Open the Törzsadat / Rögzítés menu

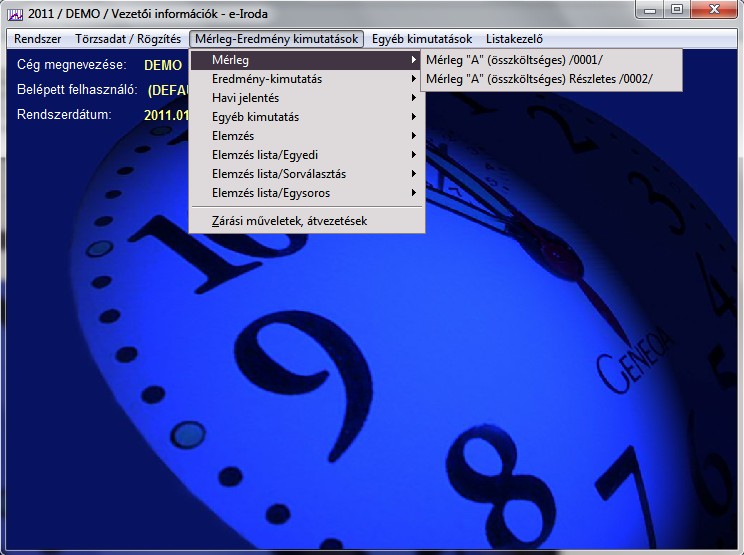128,39
